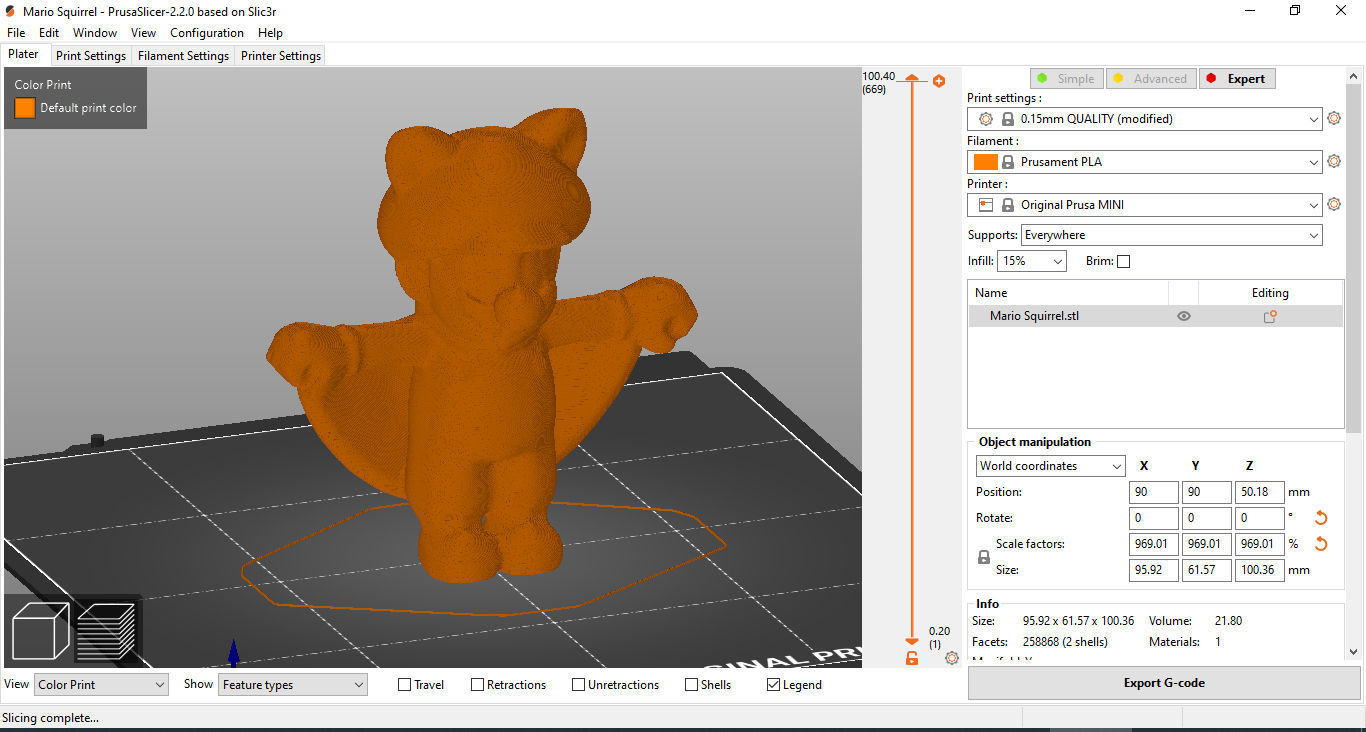Click the Size Z field showing 100.36
This screenshot has height=732, width=1366.
(1260, 570)
